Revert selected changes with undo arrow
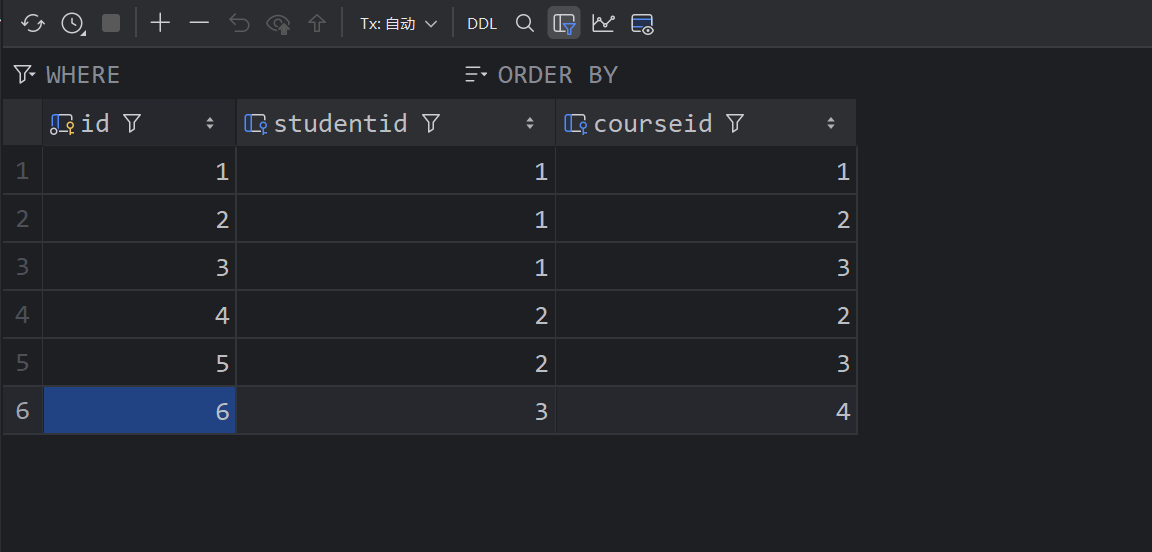Screen dimensions: 1152x552 click(240, 24)
